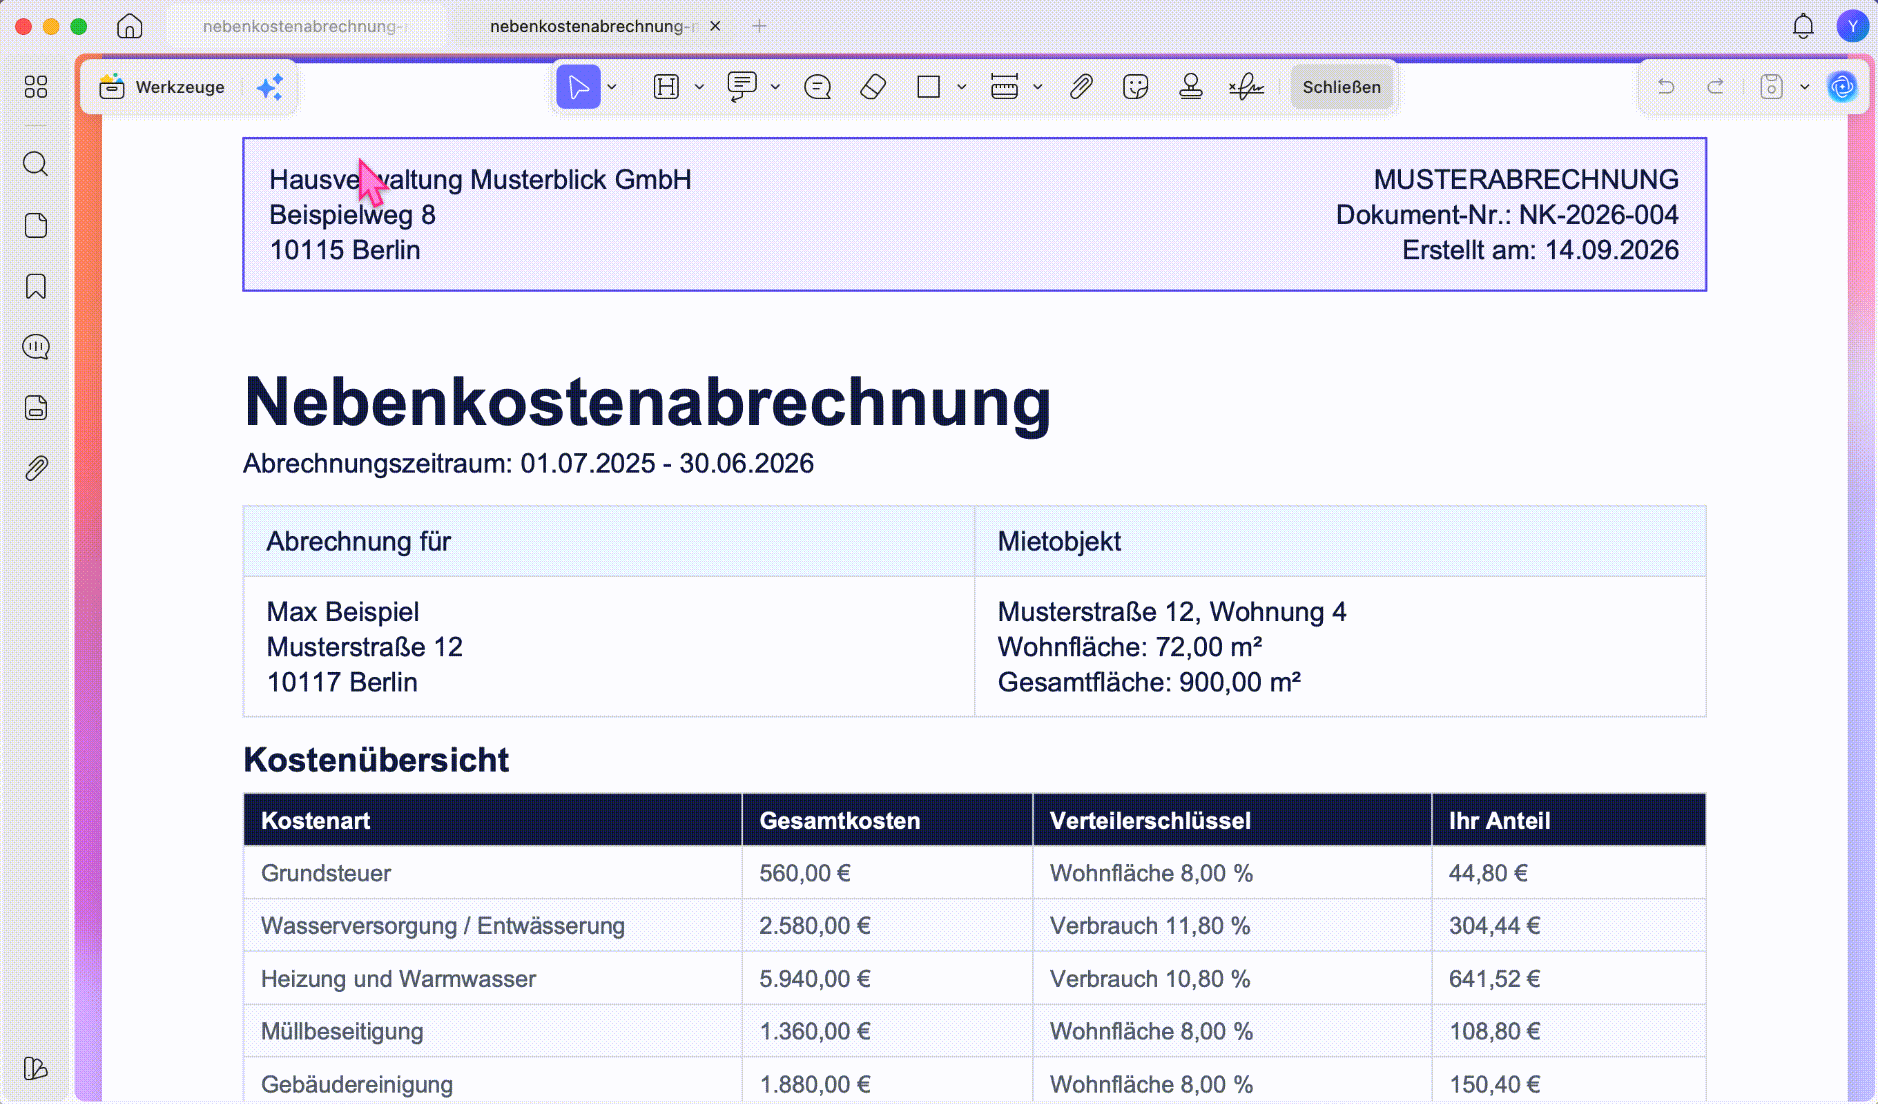Select the text comment tool
Screen dimensions: 1878x1104
pyautogui.click(x=742, y=87)
